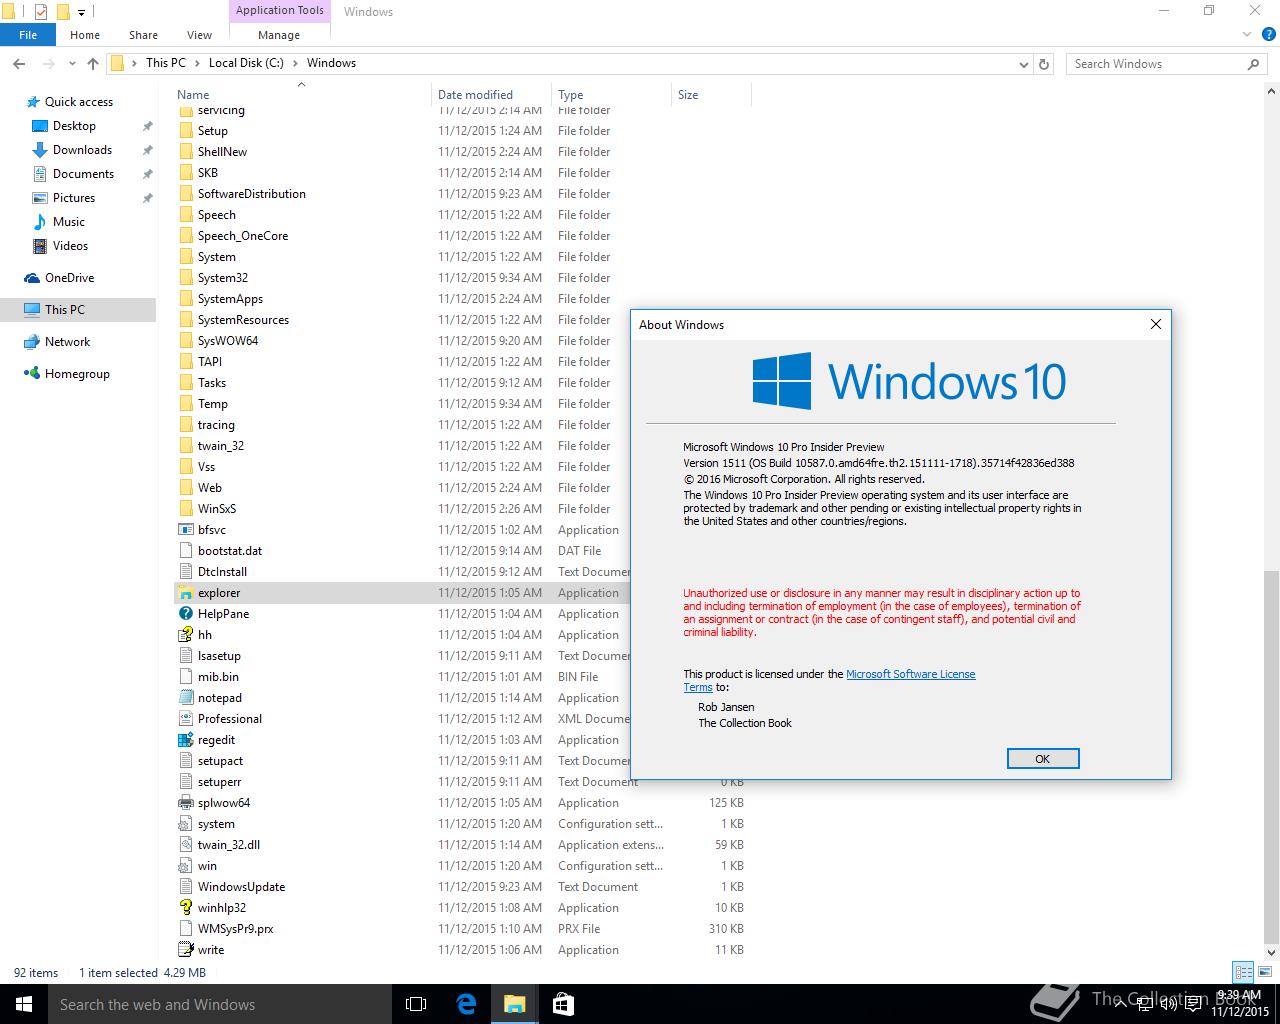Click the splwow64 printer icon
Screen dimensions: 1280x1024
pyautogui.click(x=185, y=803)
